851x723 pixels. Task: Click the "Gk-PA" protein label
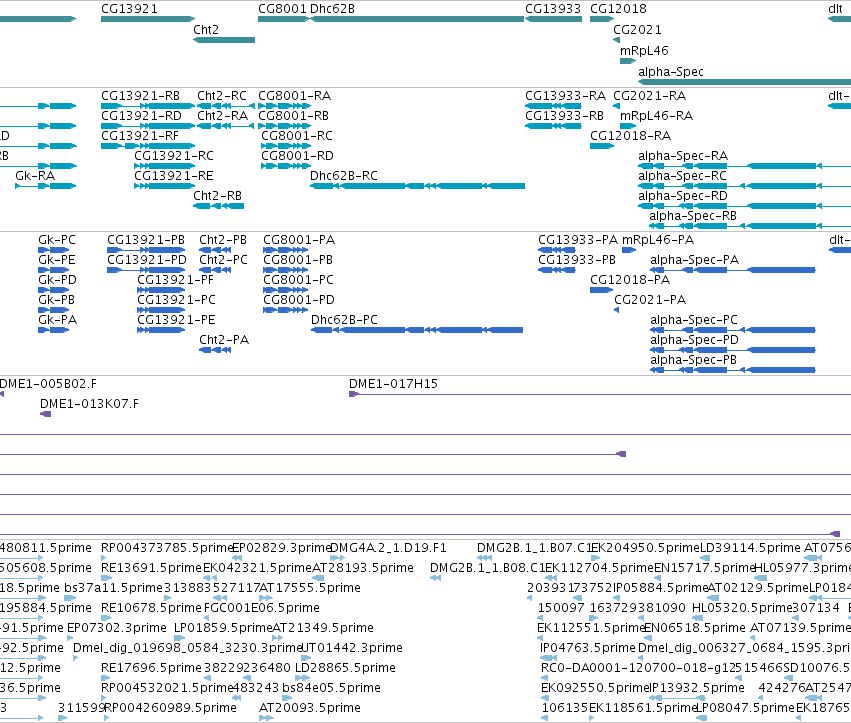click(x=58, y=320)
